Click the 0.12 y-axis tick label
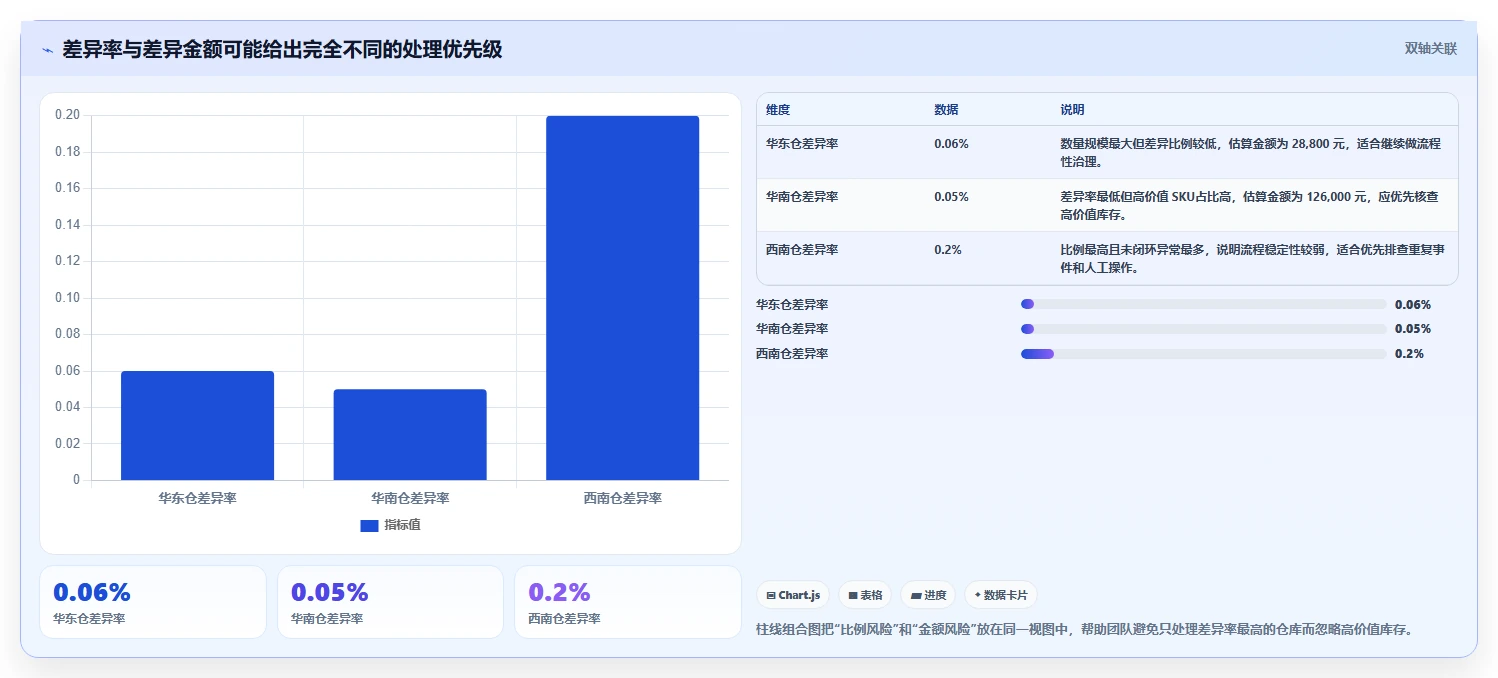Screen dimensions: 1498x678 (67, 261)
